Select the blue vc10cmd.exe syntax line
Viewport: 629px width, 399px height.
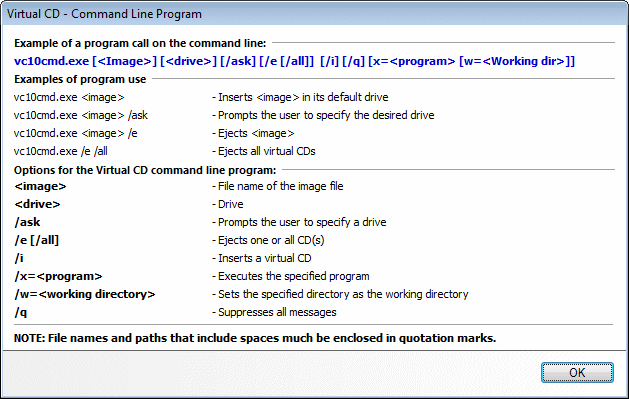pos(294,61)
